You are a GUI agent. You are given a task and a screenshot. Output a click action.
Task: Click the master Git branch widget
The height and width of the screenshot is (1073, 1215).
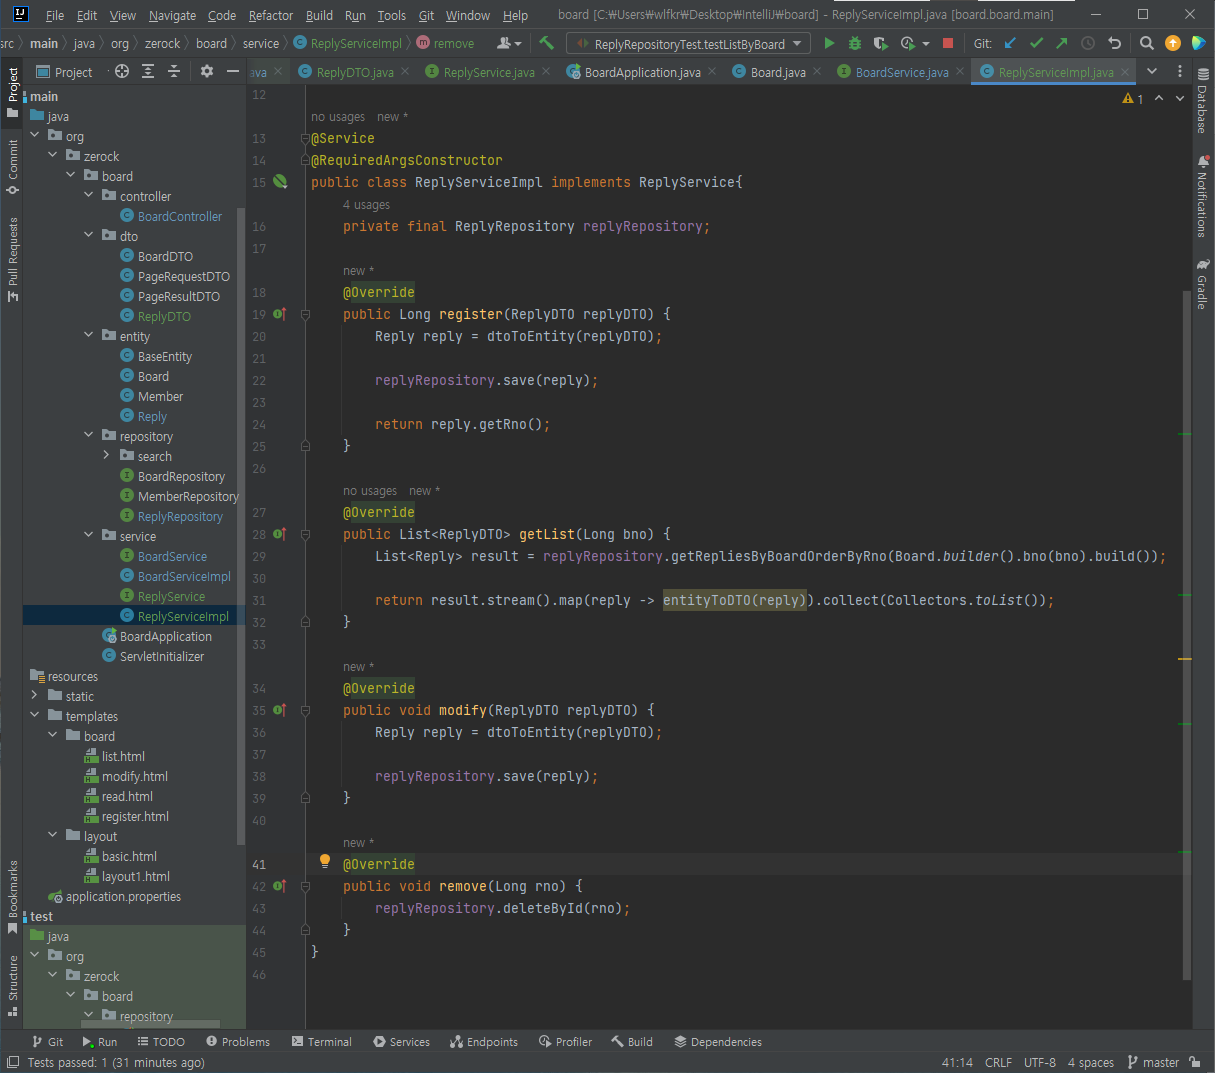point(1153,1063)
